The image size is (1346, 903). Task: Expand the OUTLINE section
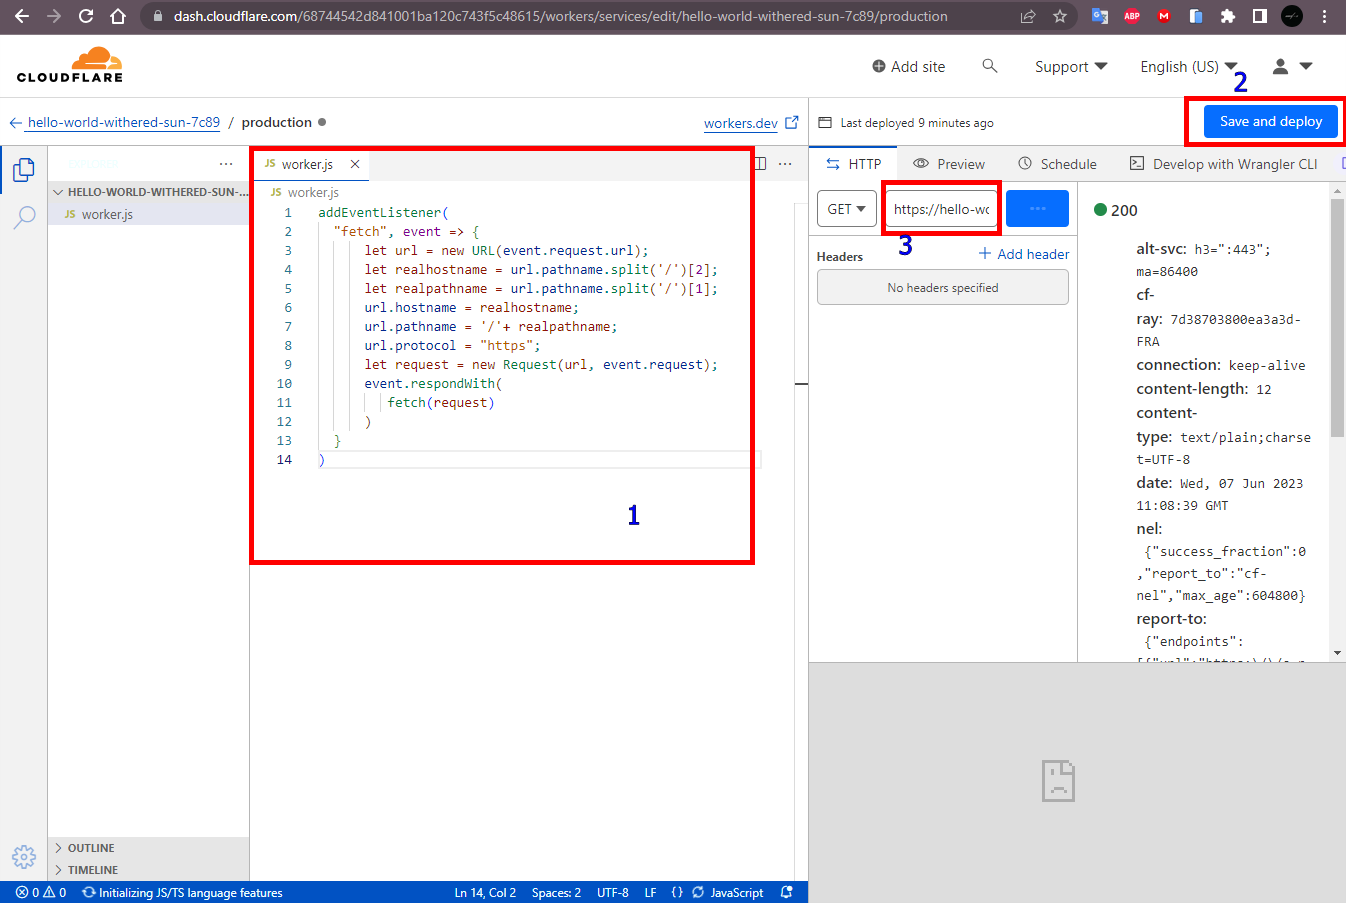[x=148, y=848]
